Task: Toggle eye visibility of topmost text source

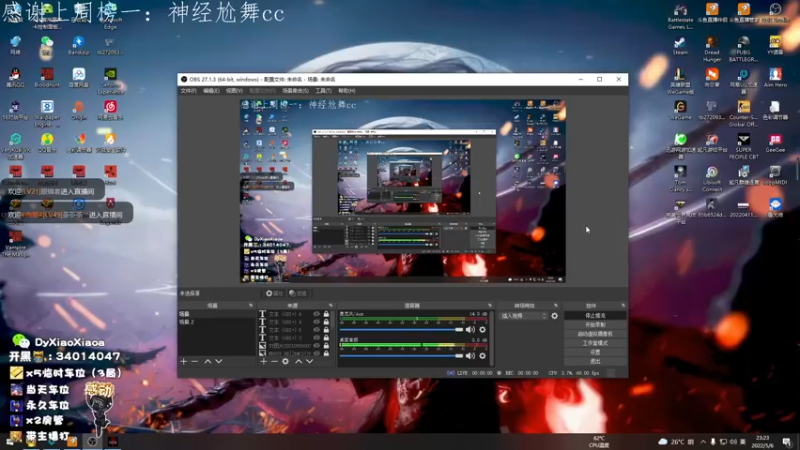Action: click(x=316, y=314)
